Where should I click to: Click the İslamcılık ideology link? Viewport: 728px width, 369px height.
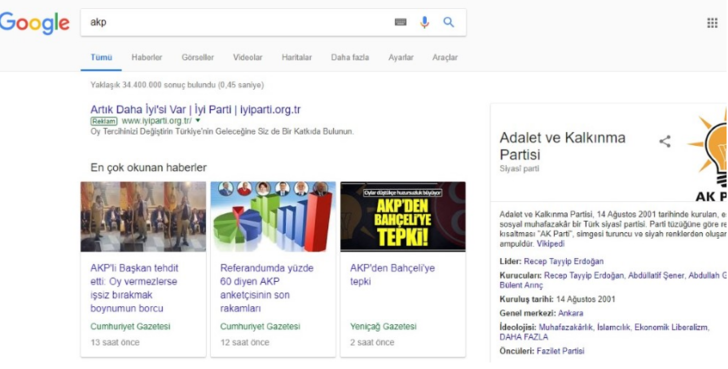click(x=614, y=328)
